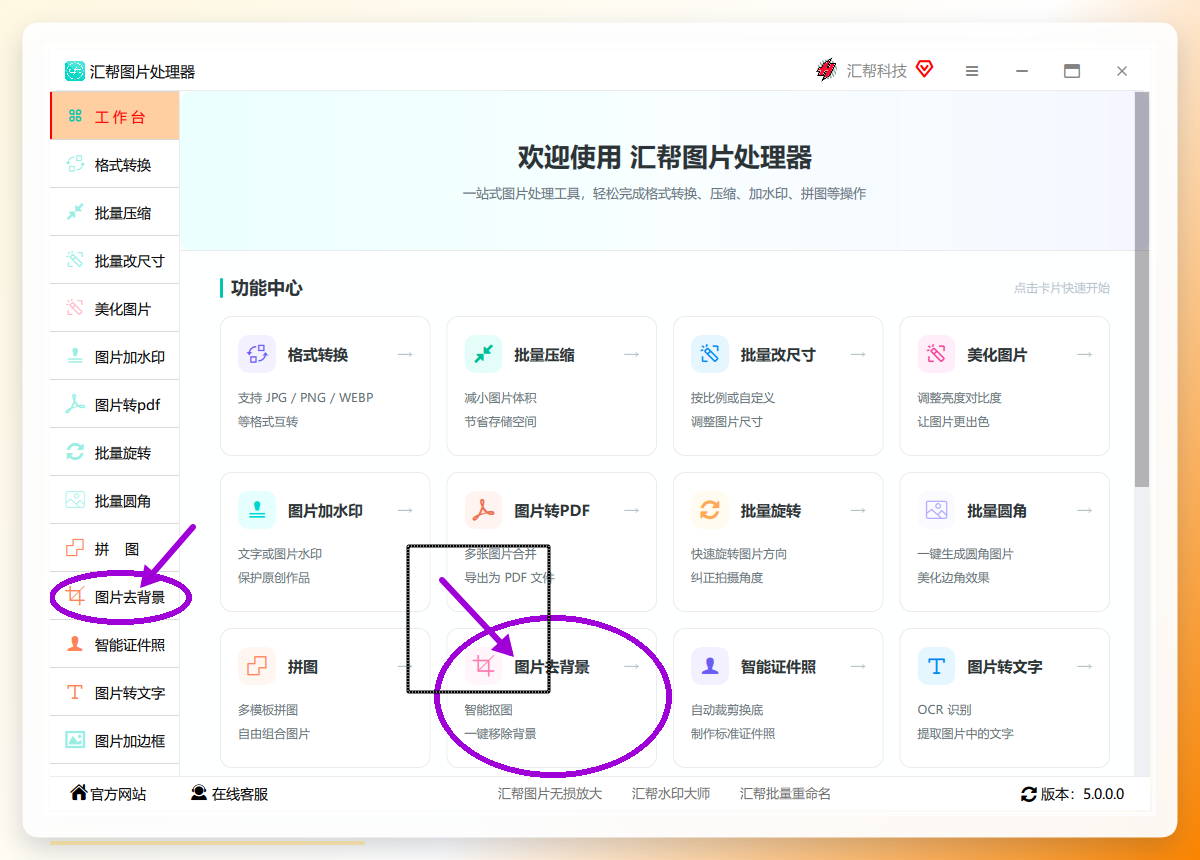Open the hamburger menu in the title bar
Image resolution: width=1200 pixels, height=860 pixels.
972,71
